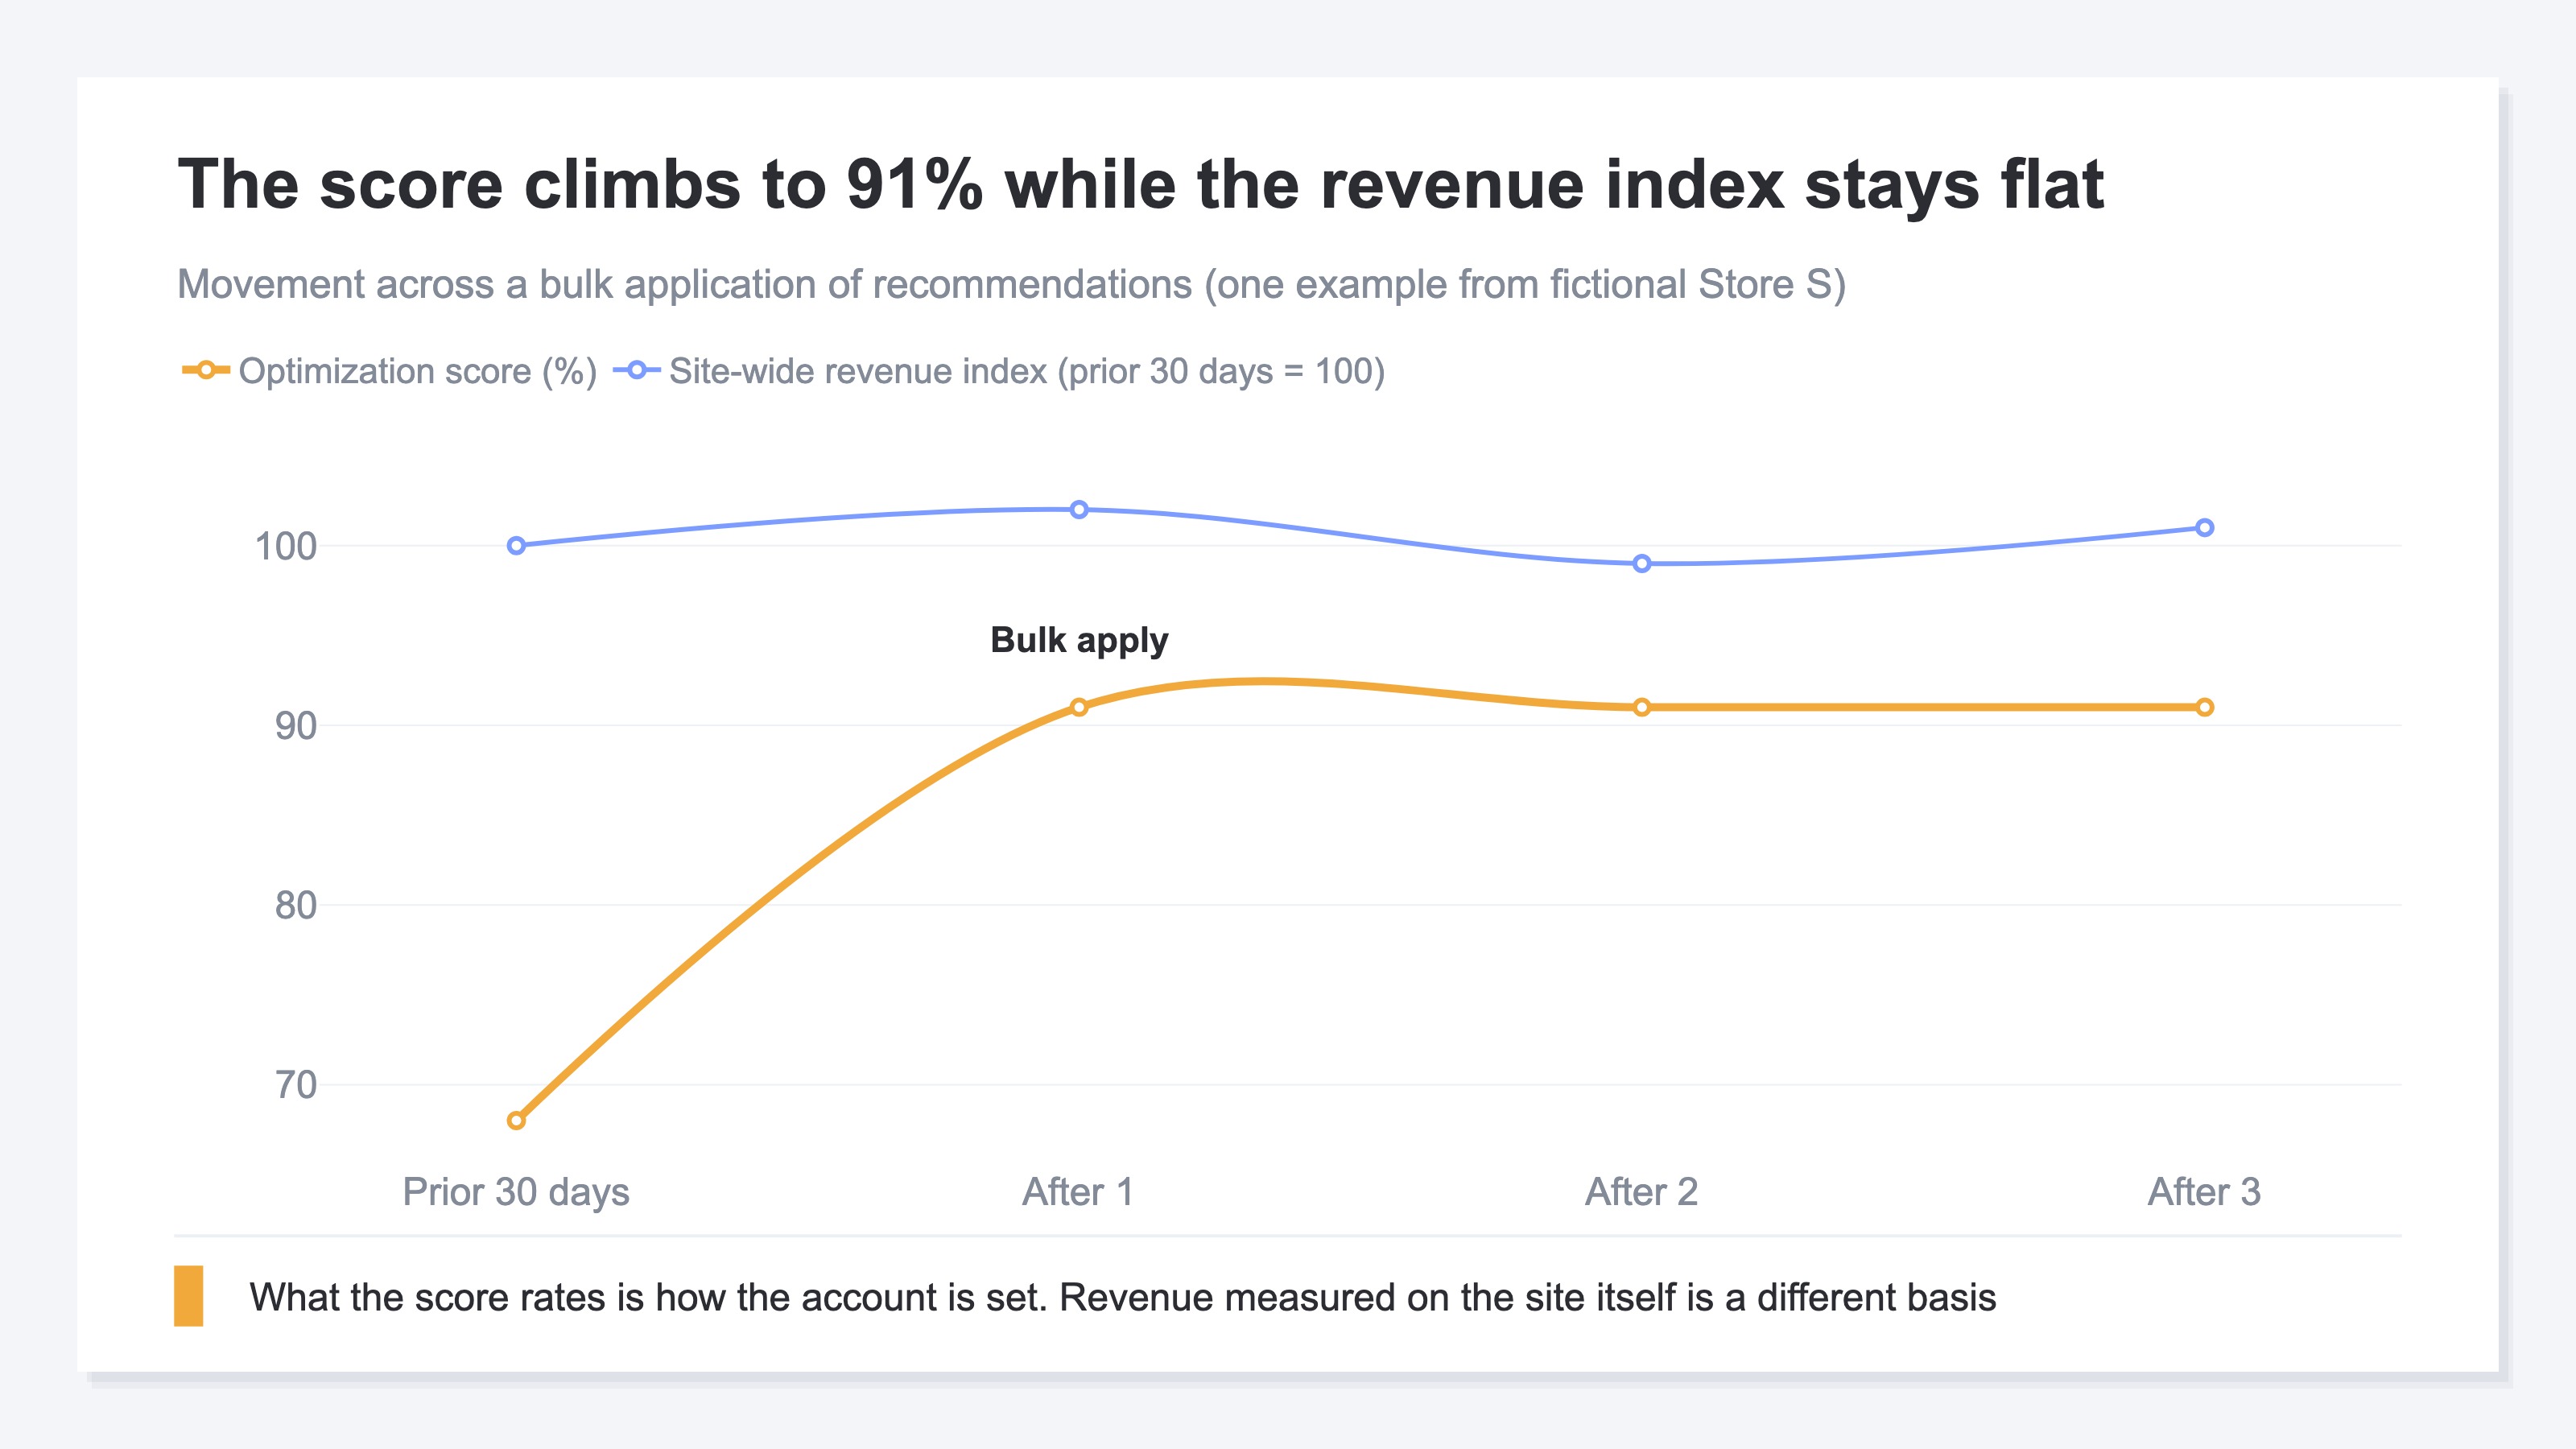Click the After 2 axis label
The width and height of the screenshot is (2576, 1449).
pos(1642,1192)
